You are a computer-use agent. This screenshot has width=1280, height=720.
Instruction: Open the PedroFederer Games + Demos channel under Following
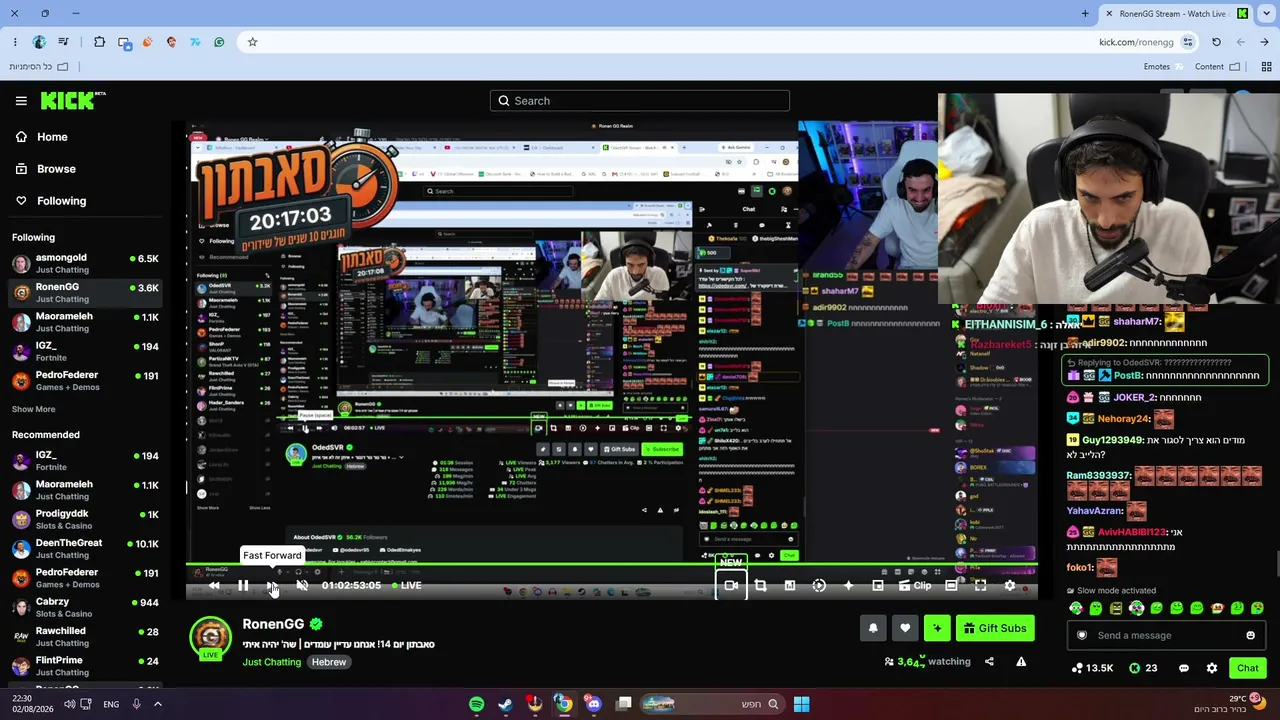[85, 381]
